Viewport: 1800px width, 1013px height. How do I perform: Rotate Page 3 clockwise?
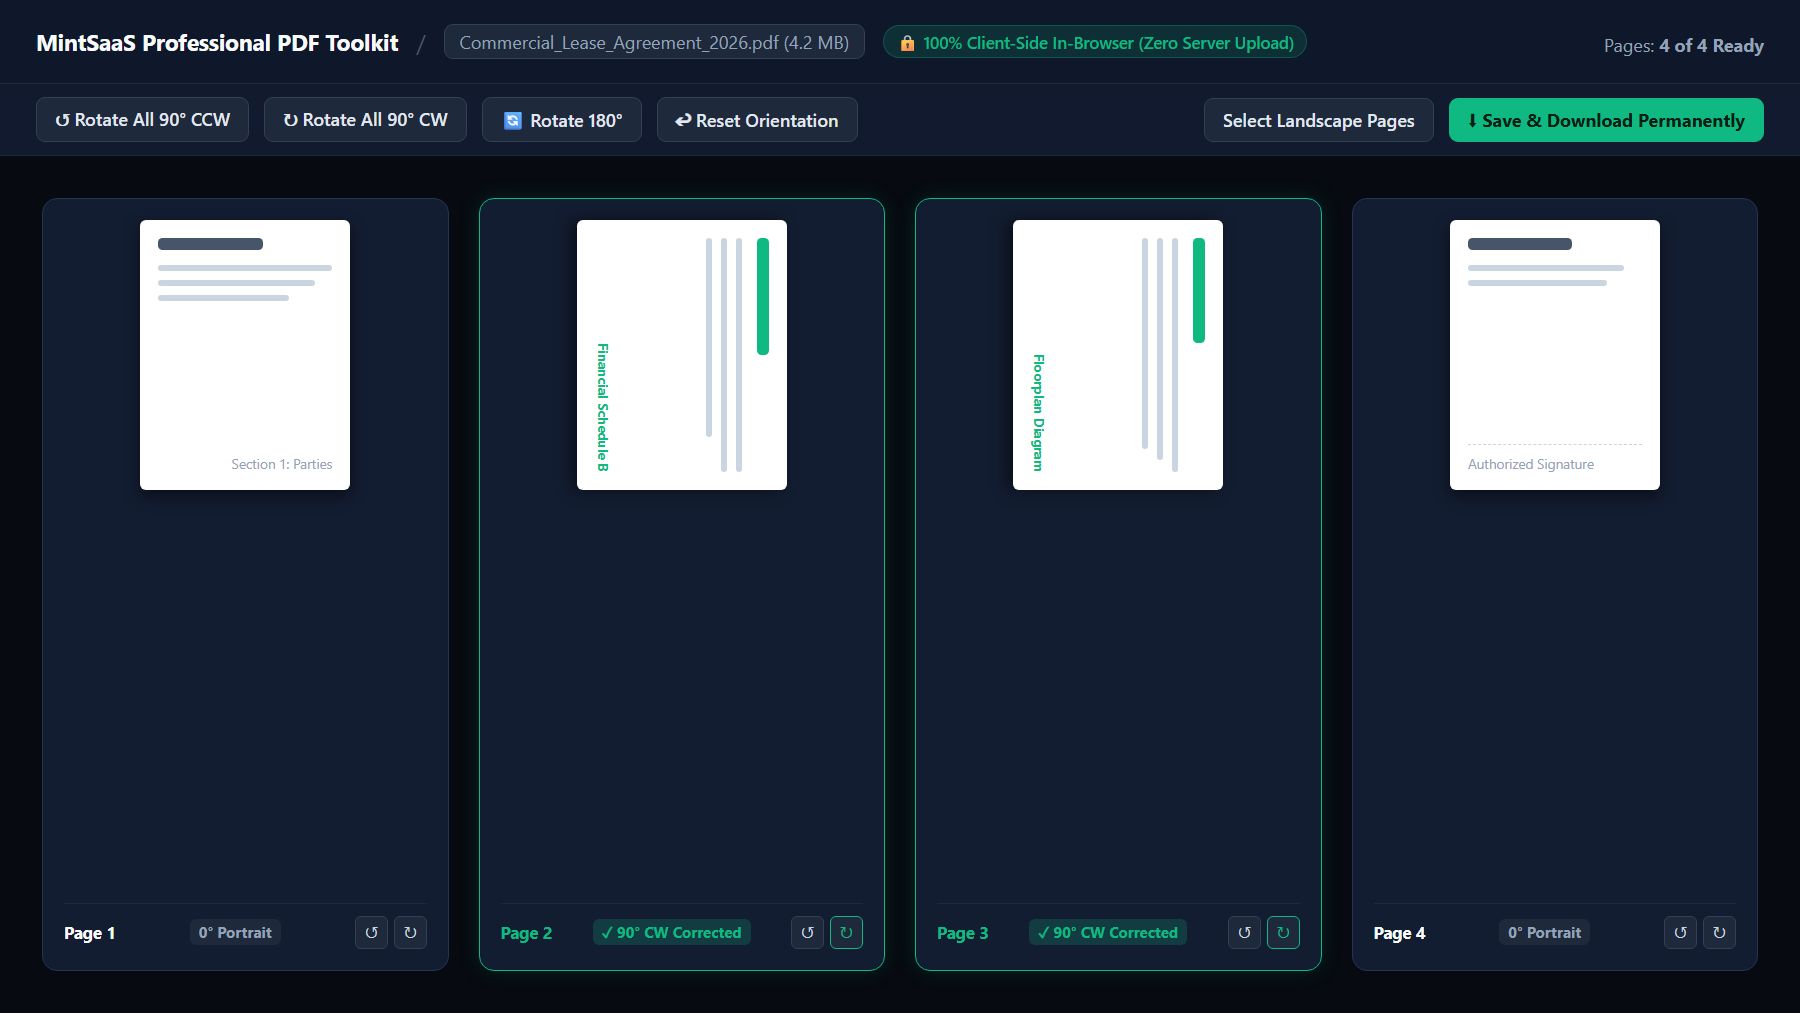(1283, 932)
